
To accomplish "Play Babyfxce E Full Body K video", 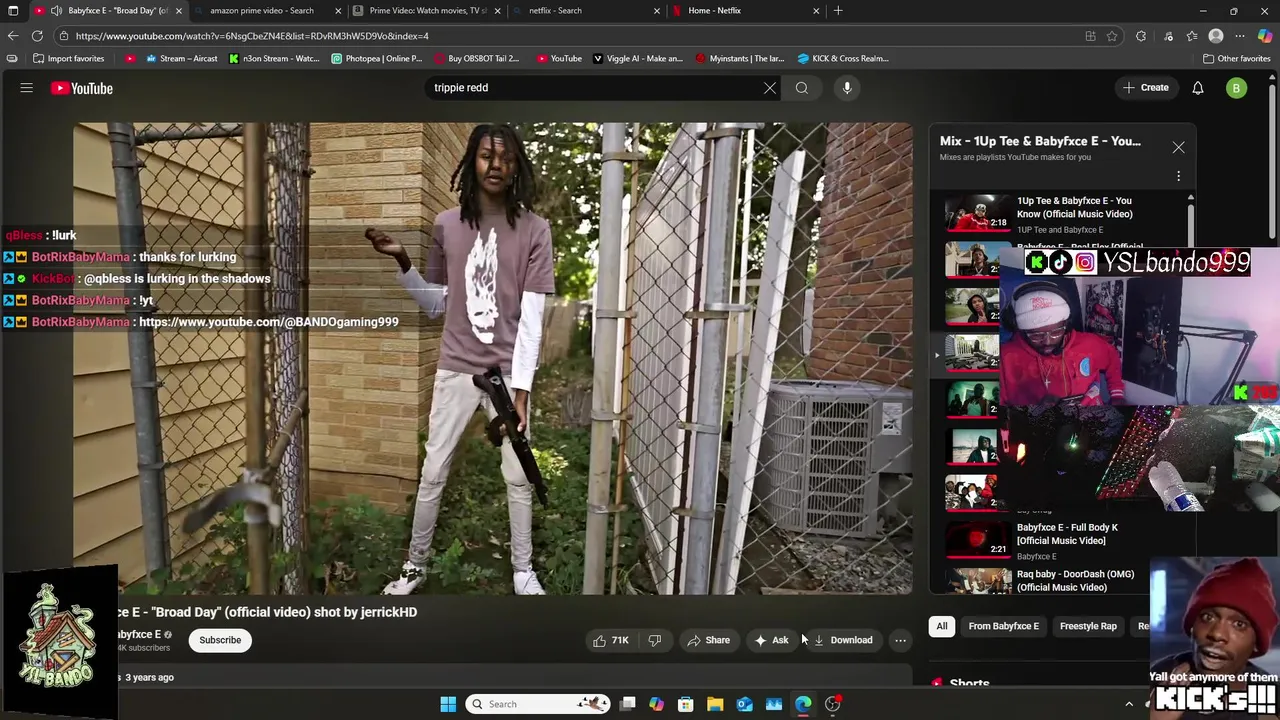I will pyautogui.click(x=1067, y=534).
